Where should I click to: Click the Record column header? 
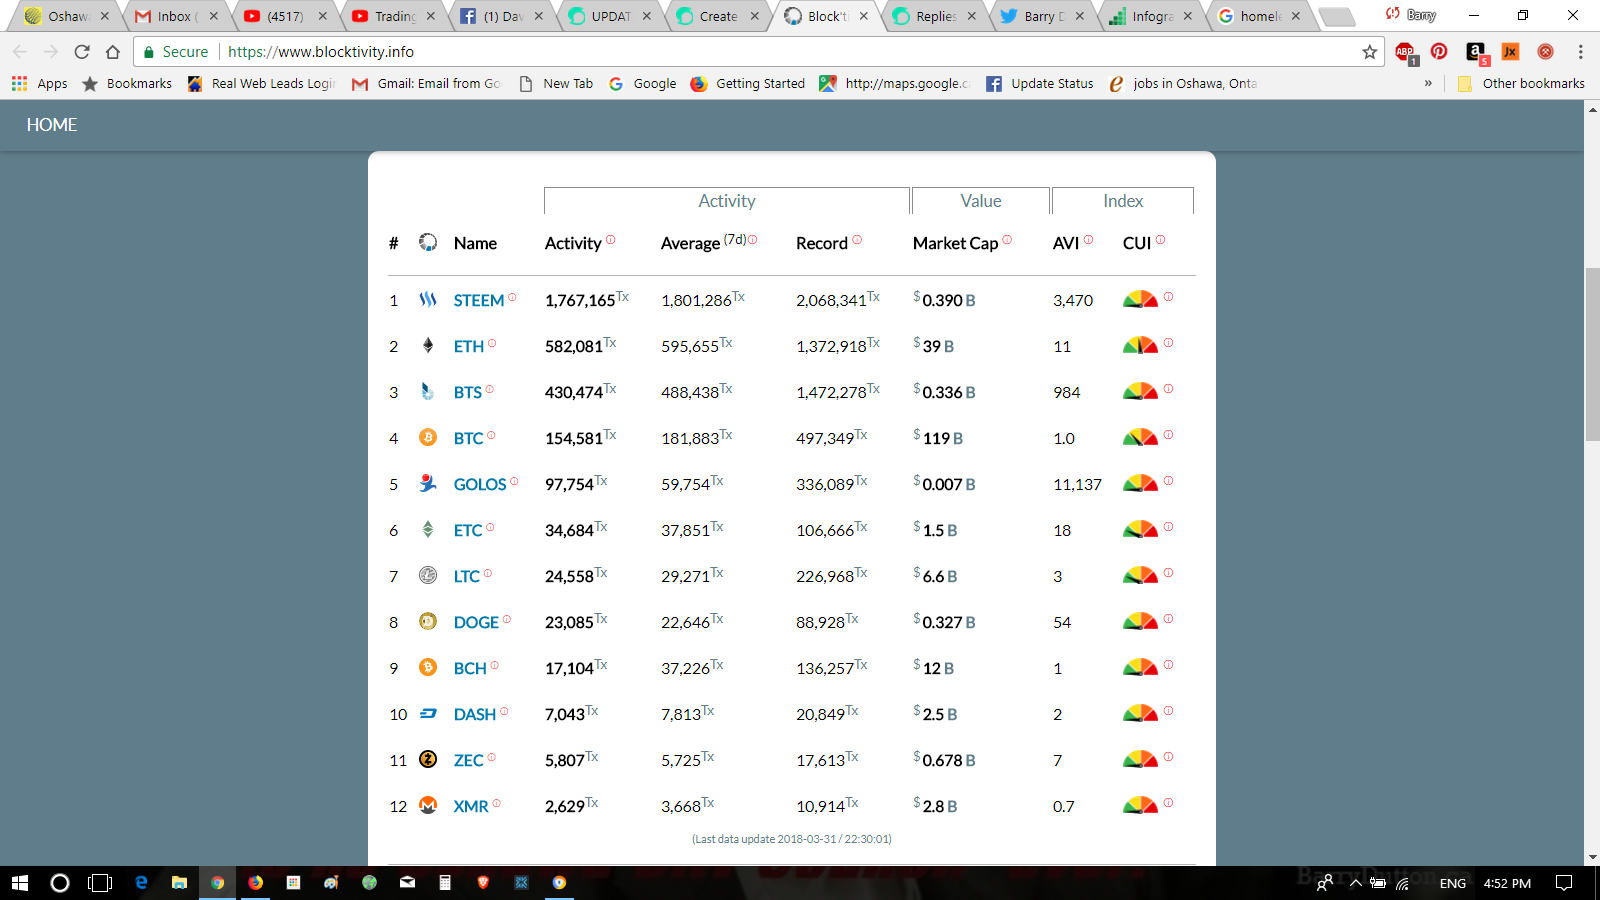coord(822,243)
